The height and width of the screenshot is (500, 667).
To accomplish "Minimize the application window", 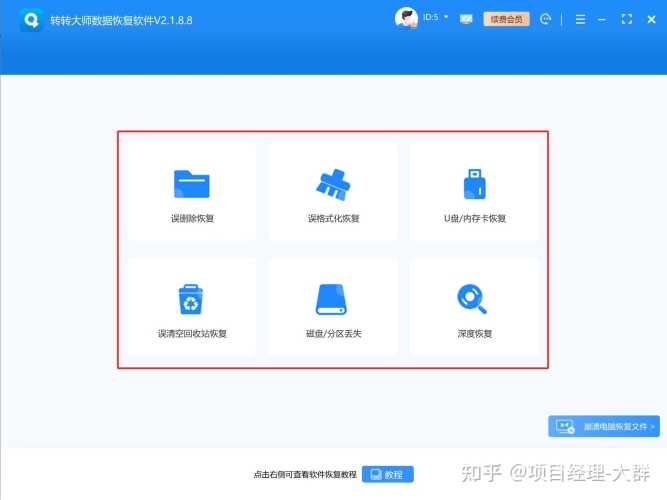I will point(601,20).
